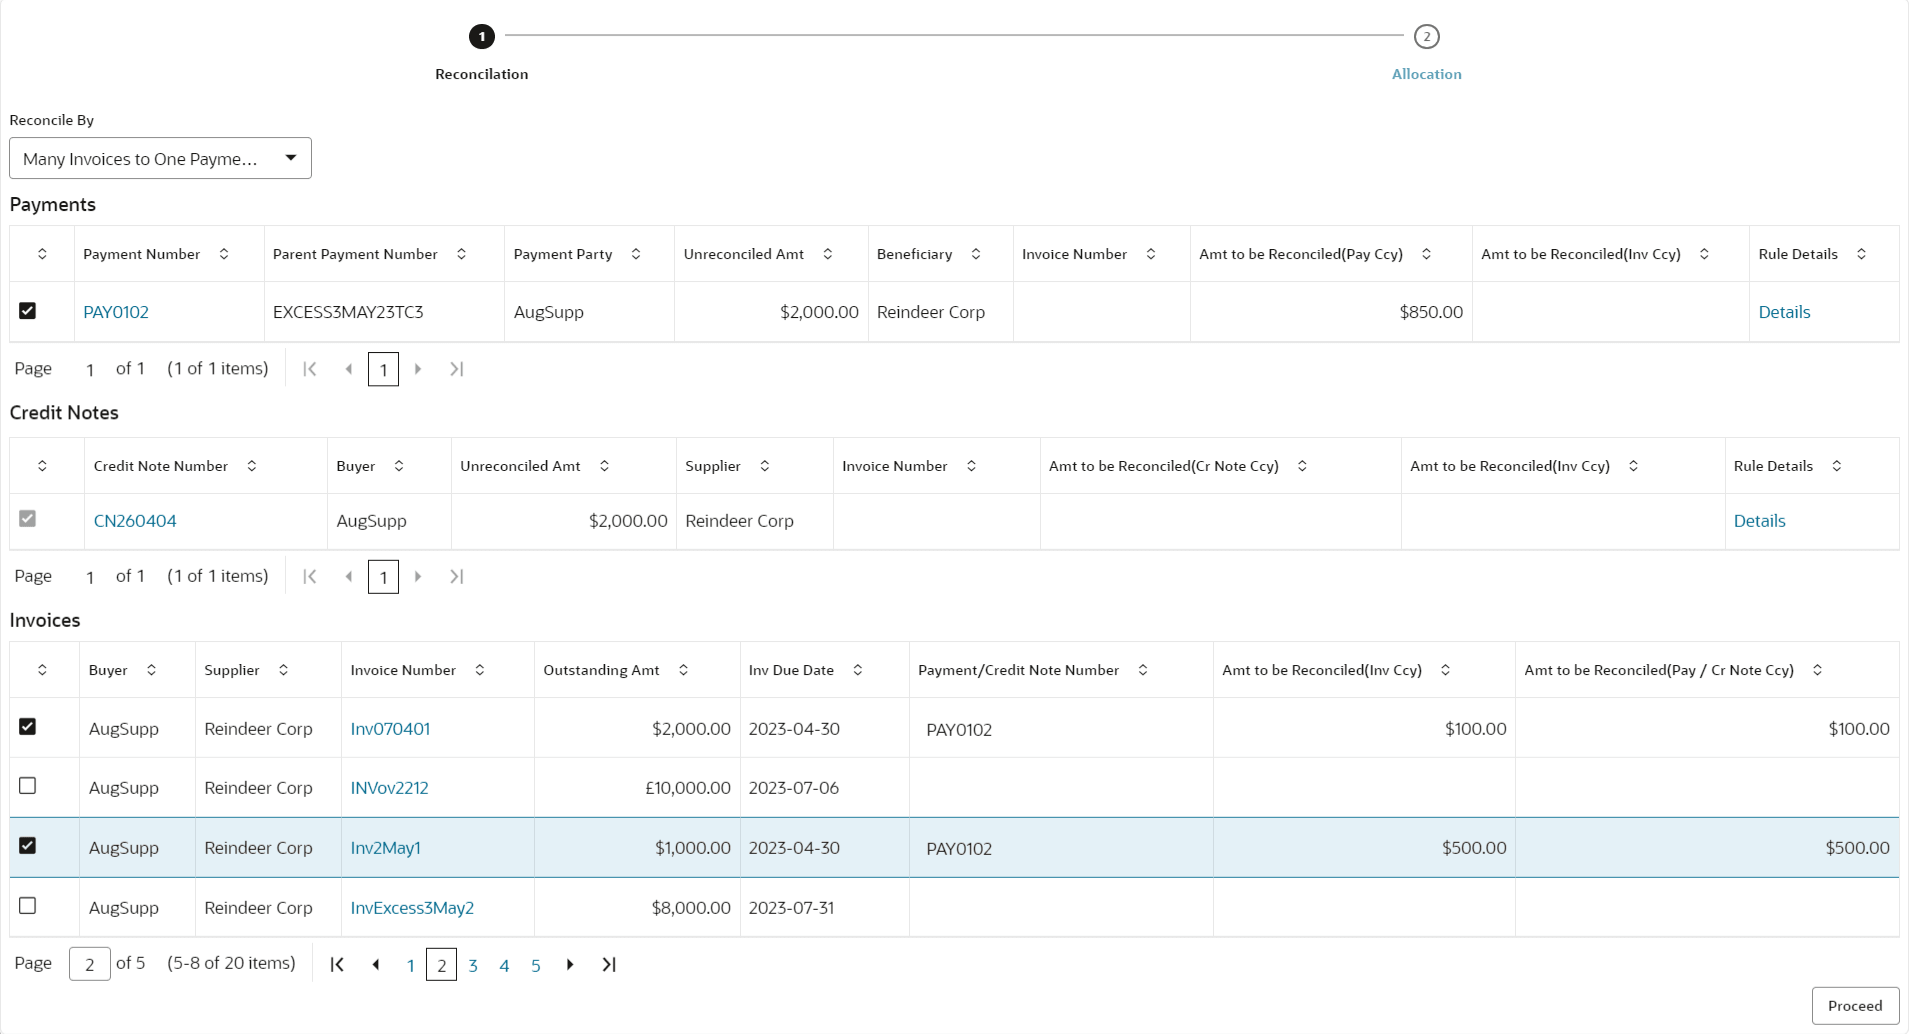
Task: Sort by Amt to be Reconciled(Pay Ccy)
Action: coord(1427,254)
